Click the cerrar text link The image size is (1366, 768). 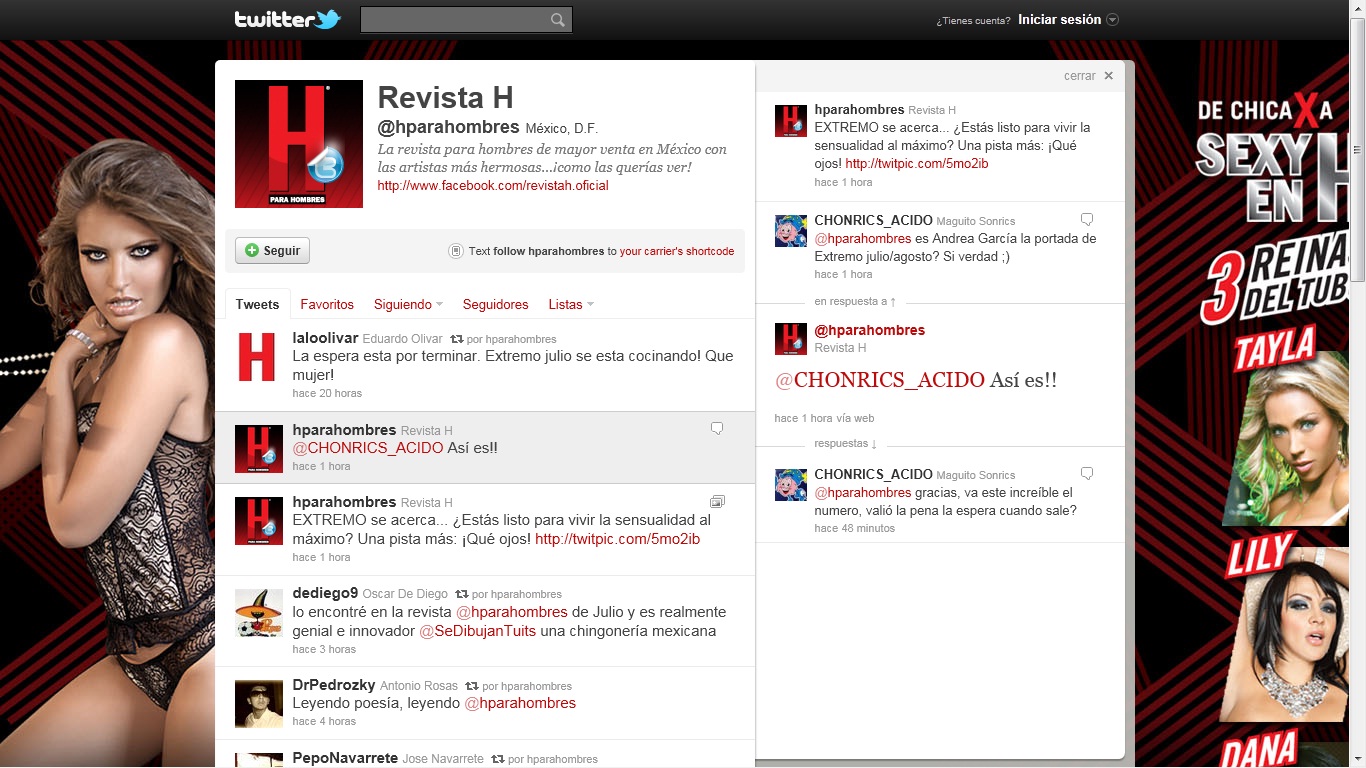coord(1079,76)
